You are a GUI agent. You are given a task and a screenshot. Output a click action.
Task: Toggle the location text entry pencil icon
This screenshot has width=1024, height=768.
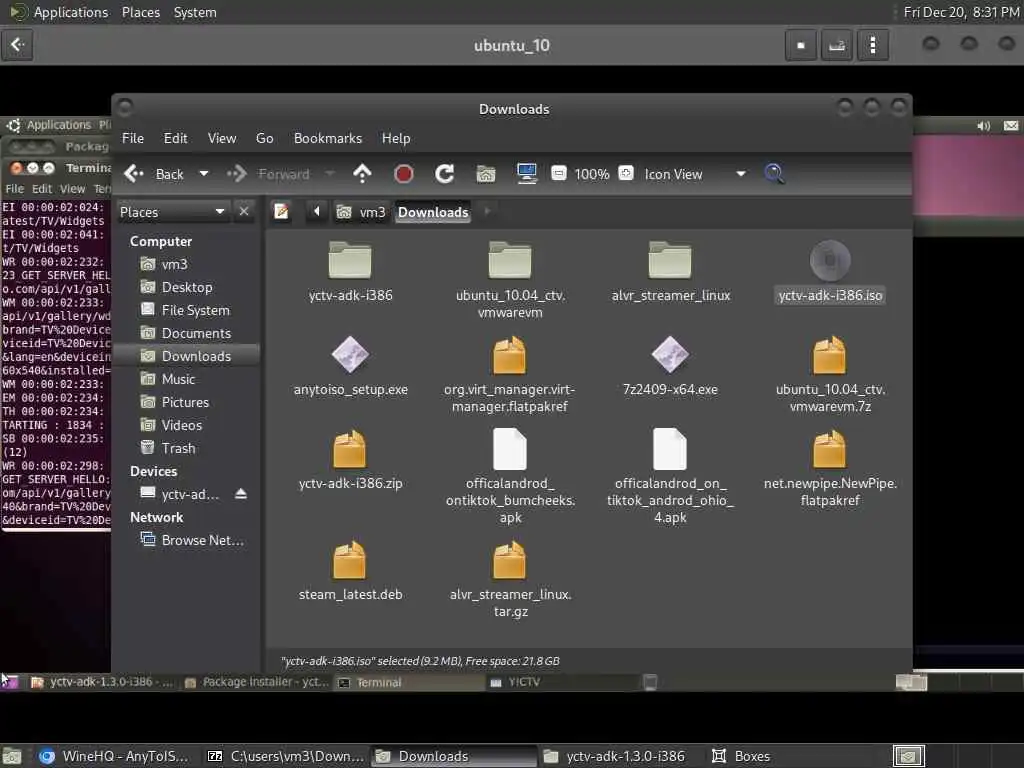pos(281,212)
